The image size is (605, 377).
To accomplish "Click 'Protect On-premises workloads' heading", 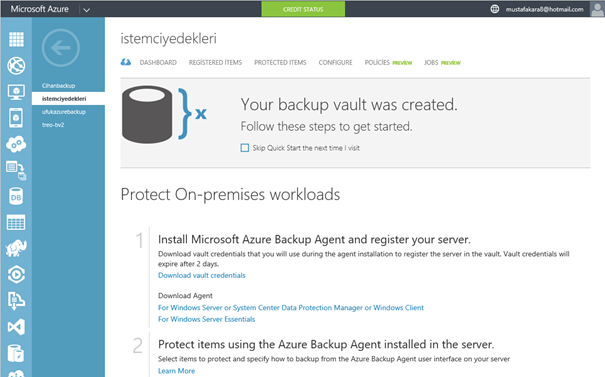I will [230, 194].
